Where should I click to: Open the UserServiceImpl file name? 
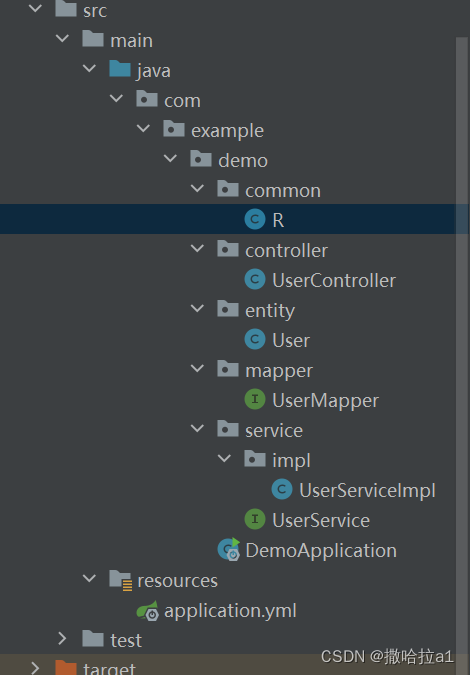[x=368, y=491]
